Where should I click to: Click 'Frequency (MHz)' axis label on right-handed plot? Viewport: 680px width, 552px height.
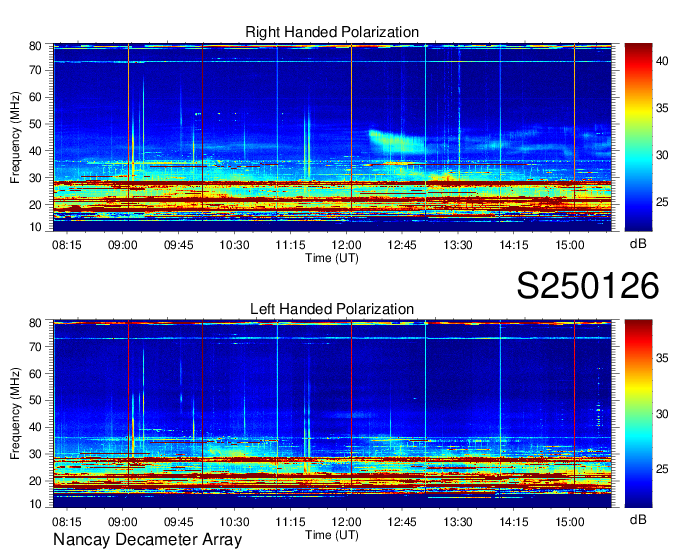point(15,137)
